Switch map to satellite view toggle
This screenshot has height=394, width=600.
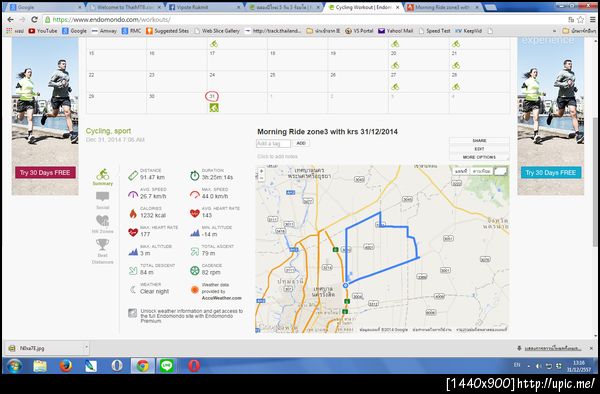pyautogui.click(x=481, y=171)
